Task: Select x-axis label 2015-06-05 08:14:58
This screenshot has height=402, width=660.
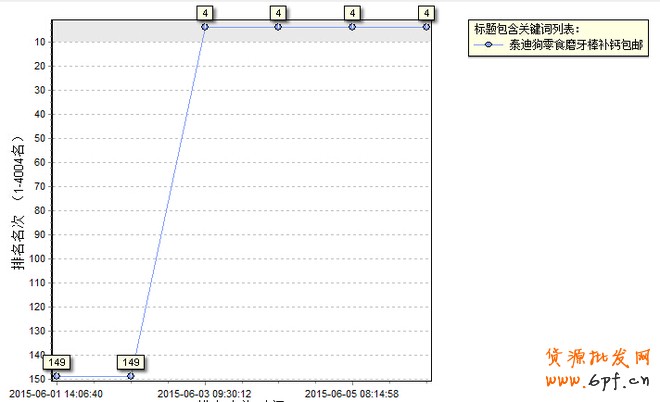Action: (x=352, y=393)
